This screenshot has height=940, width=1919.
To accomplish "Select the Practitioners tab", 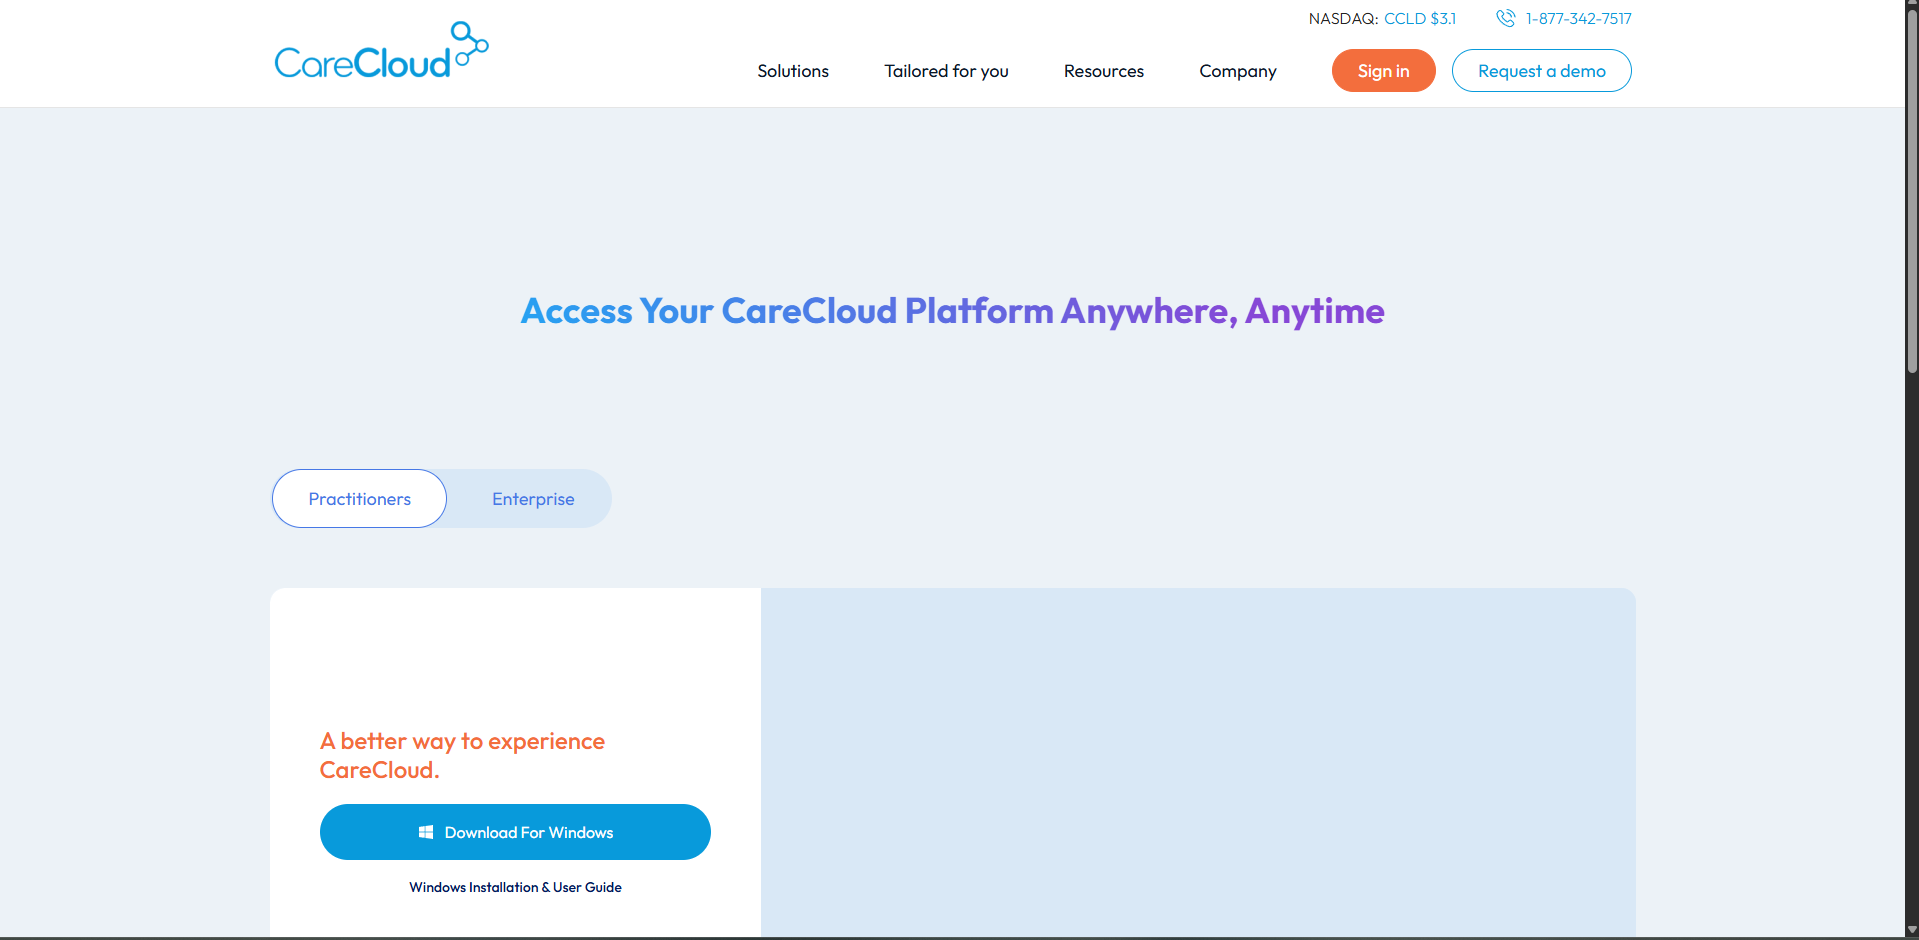I will pyautogui.click(x=359, y=498).
